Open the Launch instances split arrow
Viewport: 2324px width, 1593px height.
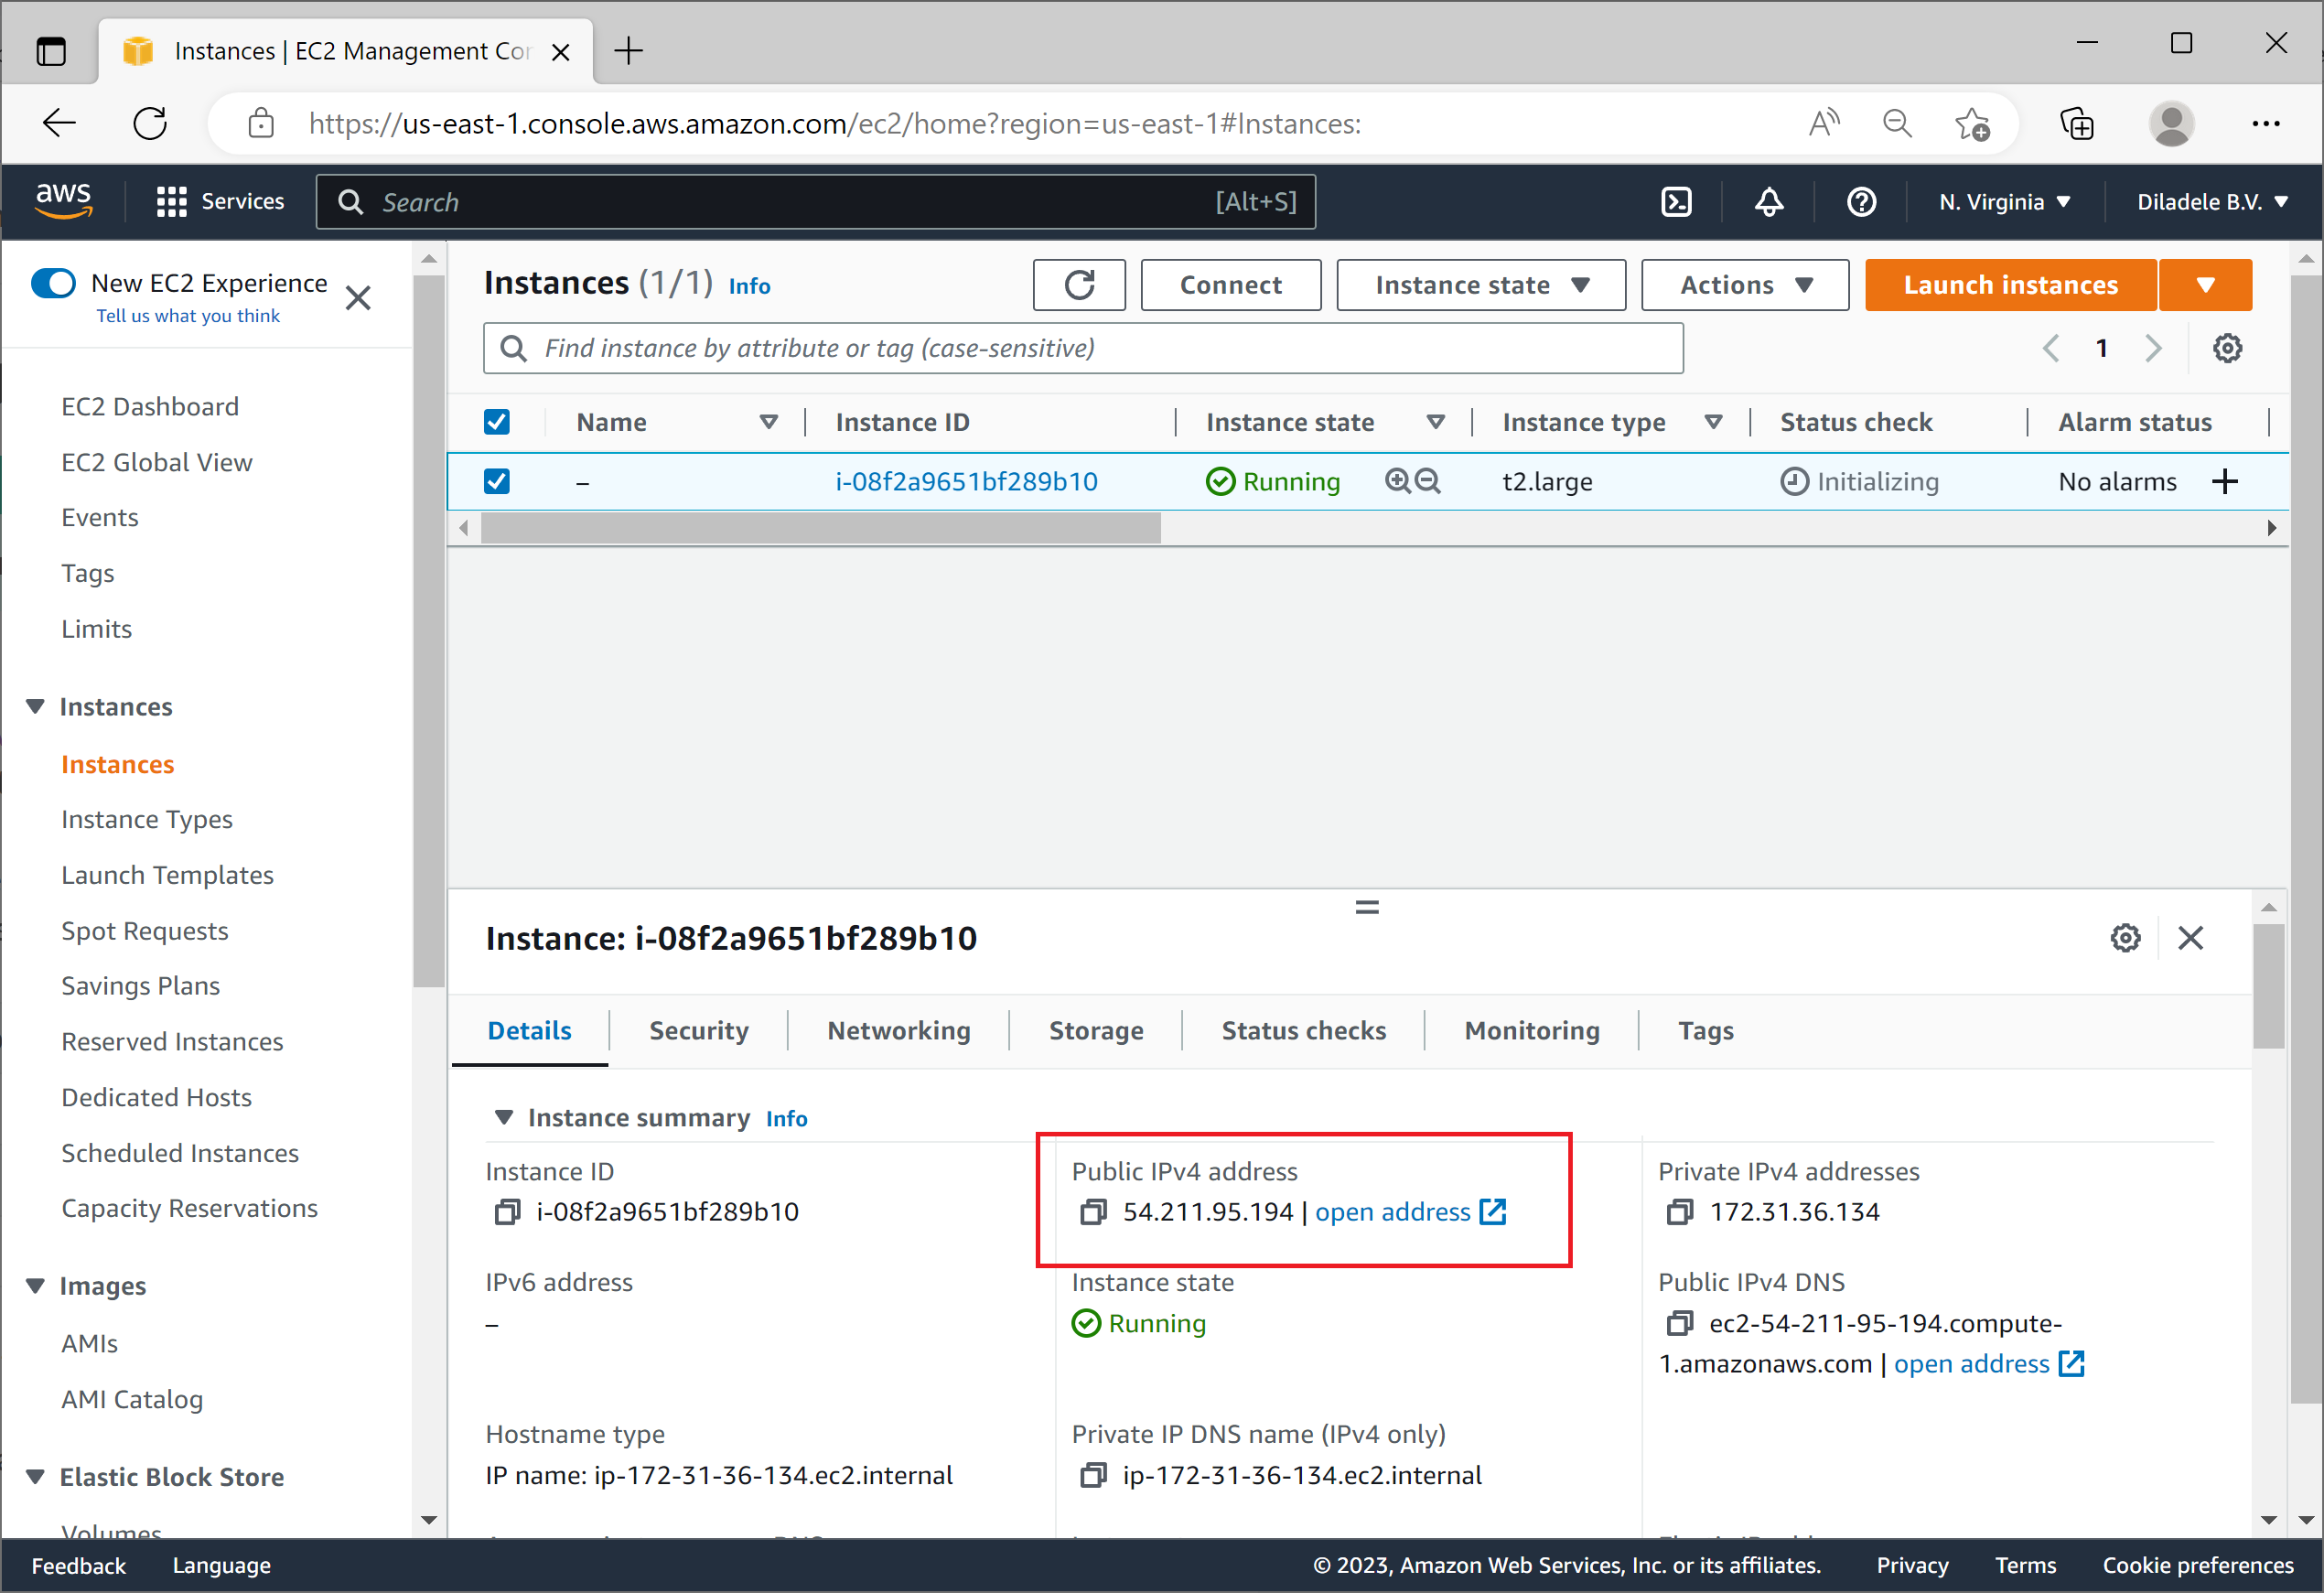[x=2205, y=285]
